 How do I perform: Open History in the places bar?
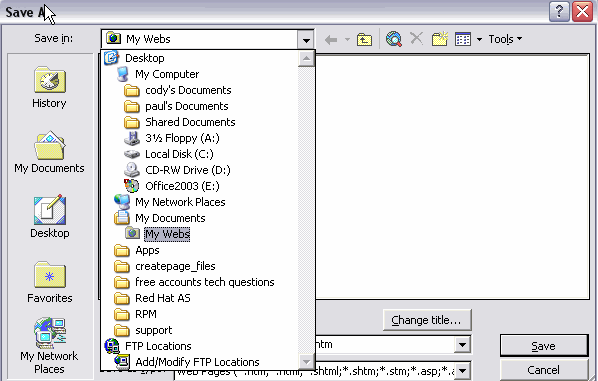coord(50,88)
